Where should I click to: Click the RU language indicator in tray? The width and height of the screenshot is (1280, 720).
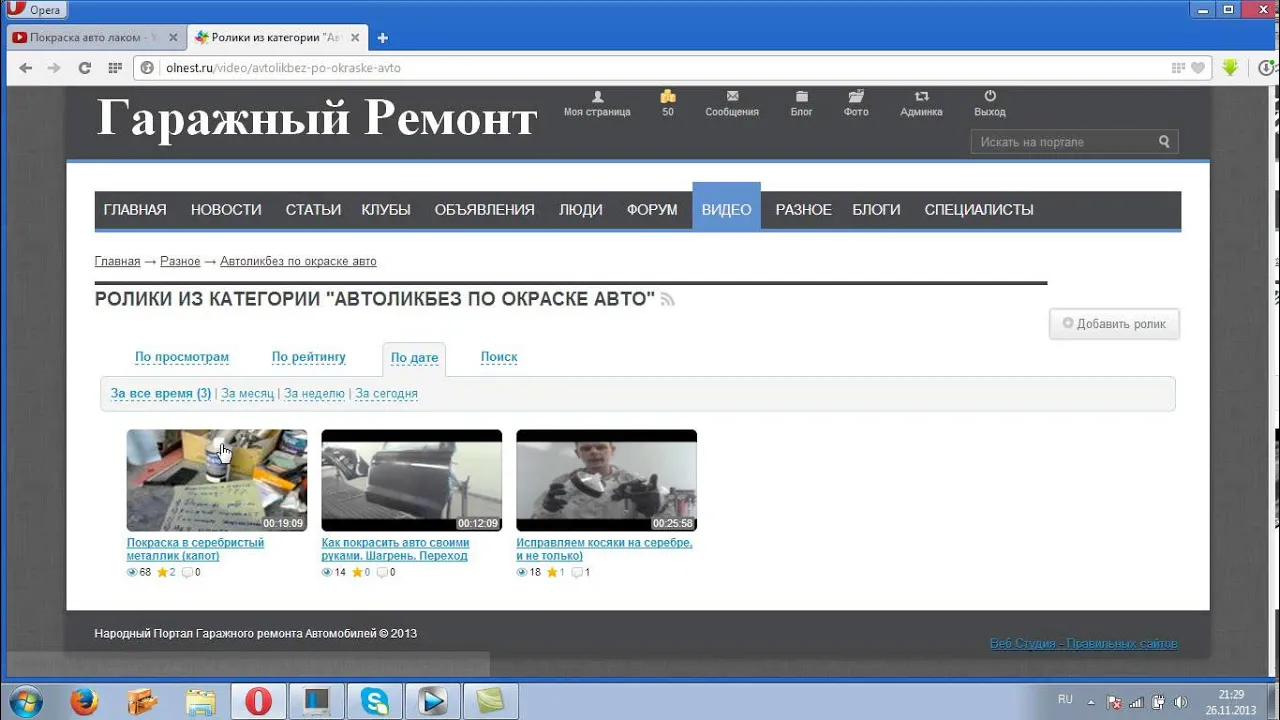point(1065,700)
